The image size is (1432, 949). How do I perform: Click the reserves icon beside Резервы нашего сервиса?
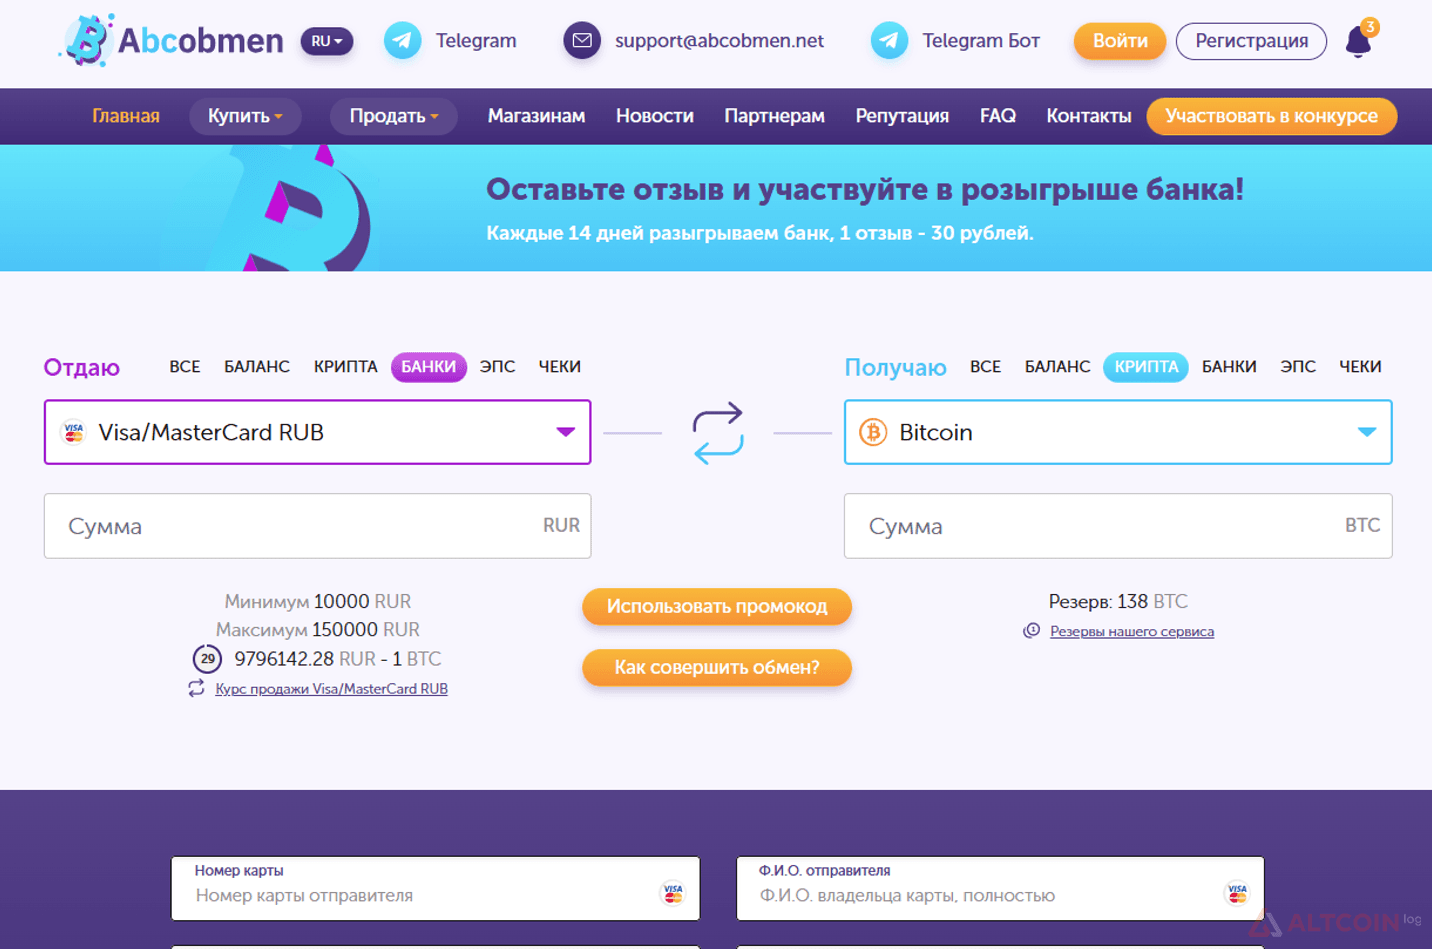tap(1032, 631)
